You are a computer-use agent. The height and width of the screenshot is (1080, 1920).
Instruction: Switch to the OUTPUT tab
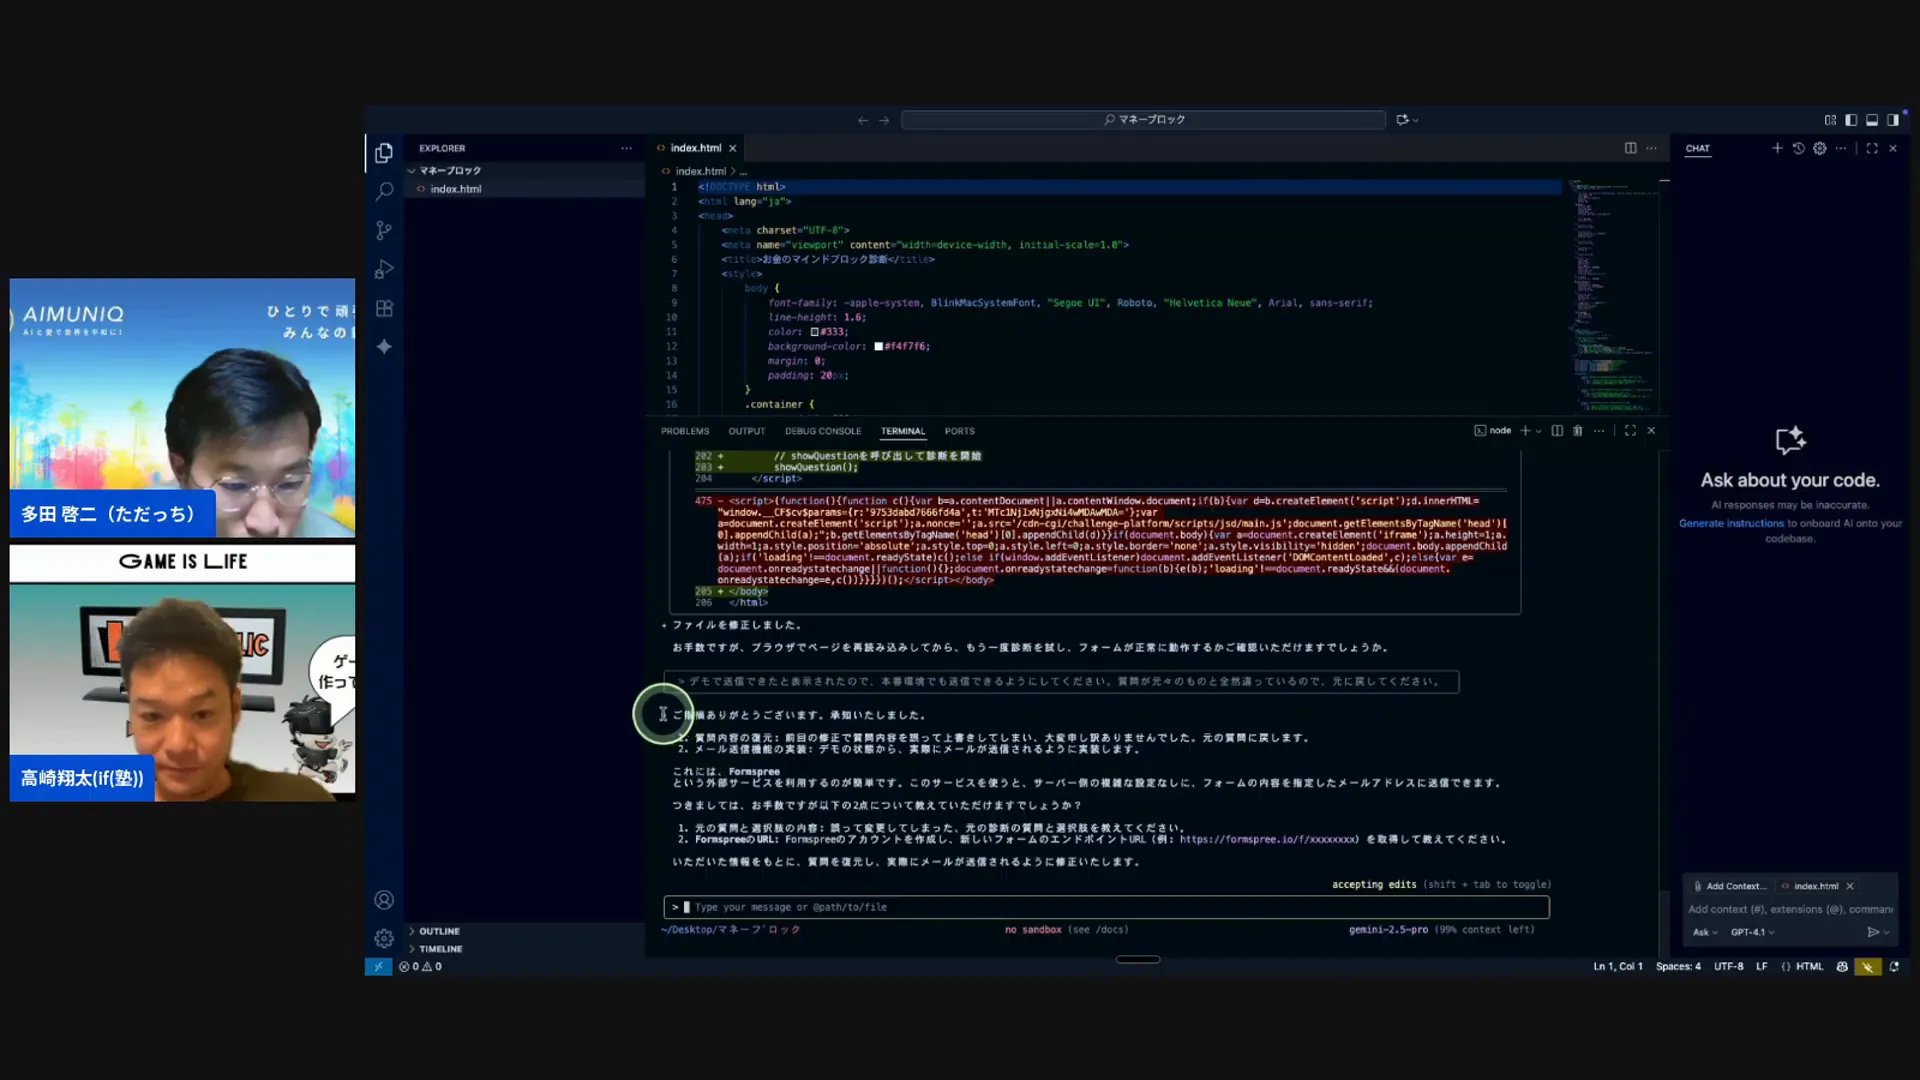(x=746, y=431)
